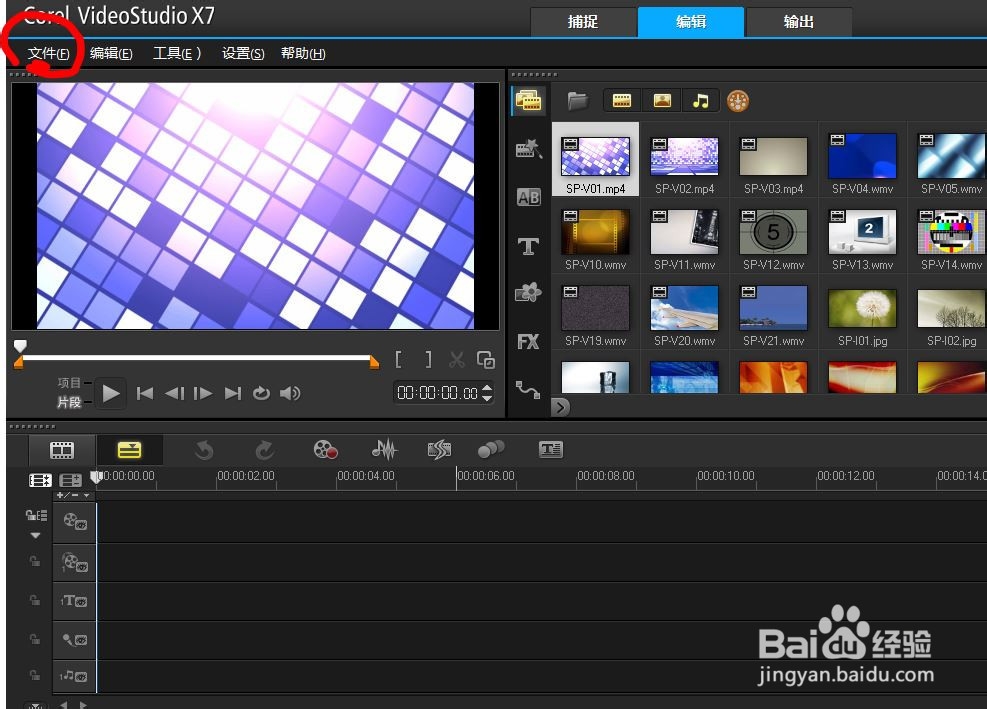Screen dimensions: 987x709
Task: Increase timecode with stepper arrow
Action: [x=487, y=388]
